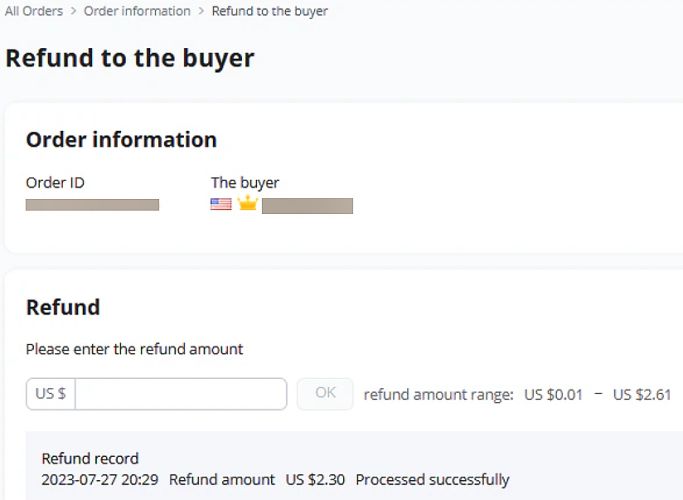The height and width of the screenshot is (500, 683).
Task: Confirm refund with the OK button
Action: (325, 394)
